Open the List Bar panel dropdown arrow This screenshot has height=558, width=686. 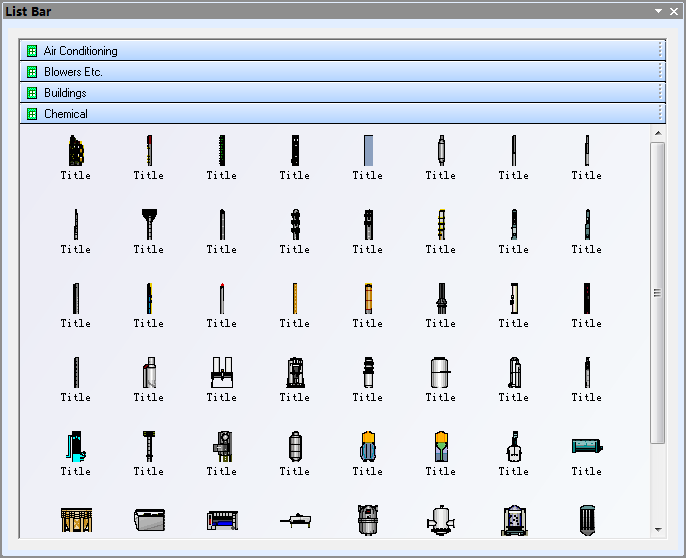click(659, 11)
